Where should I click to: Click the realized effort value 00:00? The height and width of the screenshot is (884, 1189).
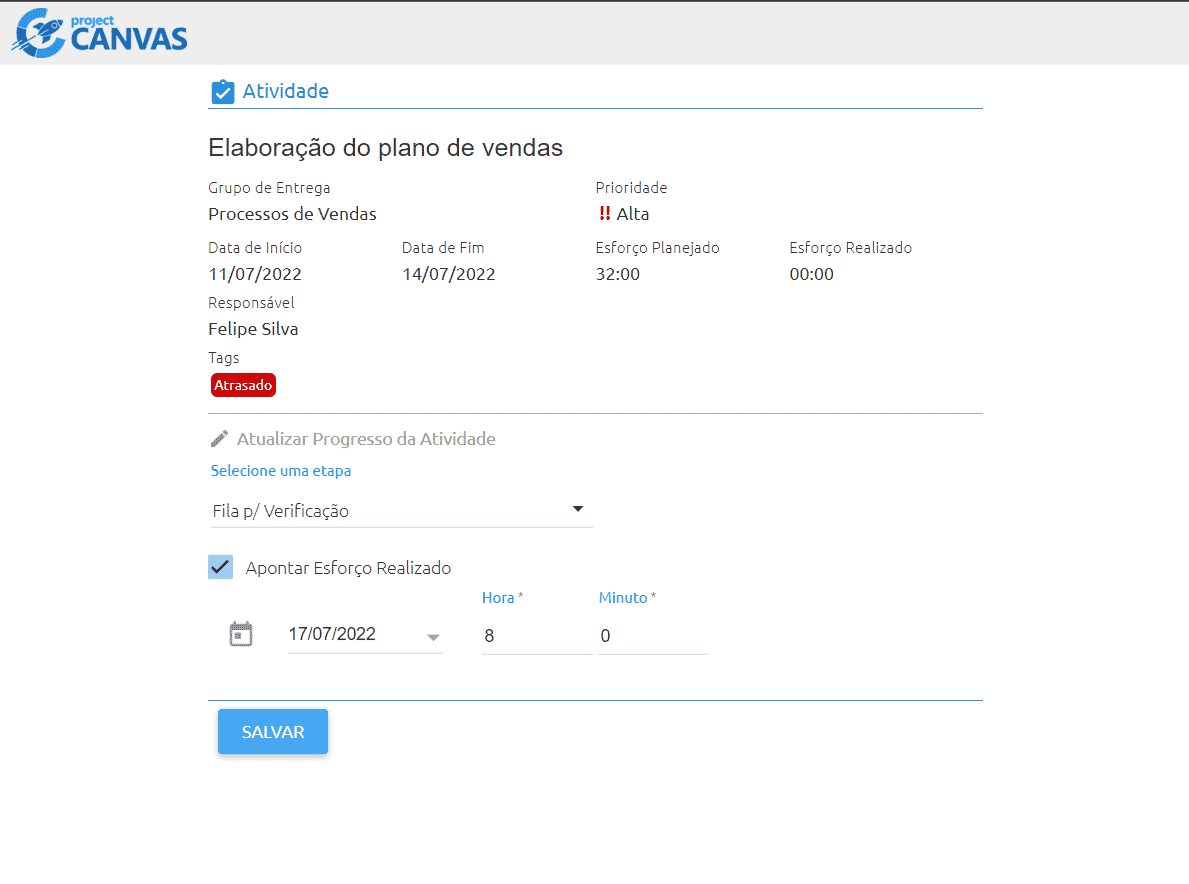tap(811, 274)
